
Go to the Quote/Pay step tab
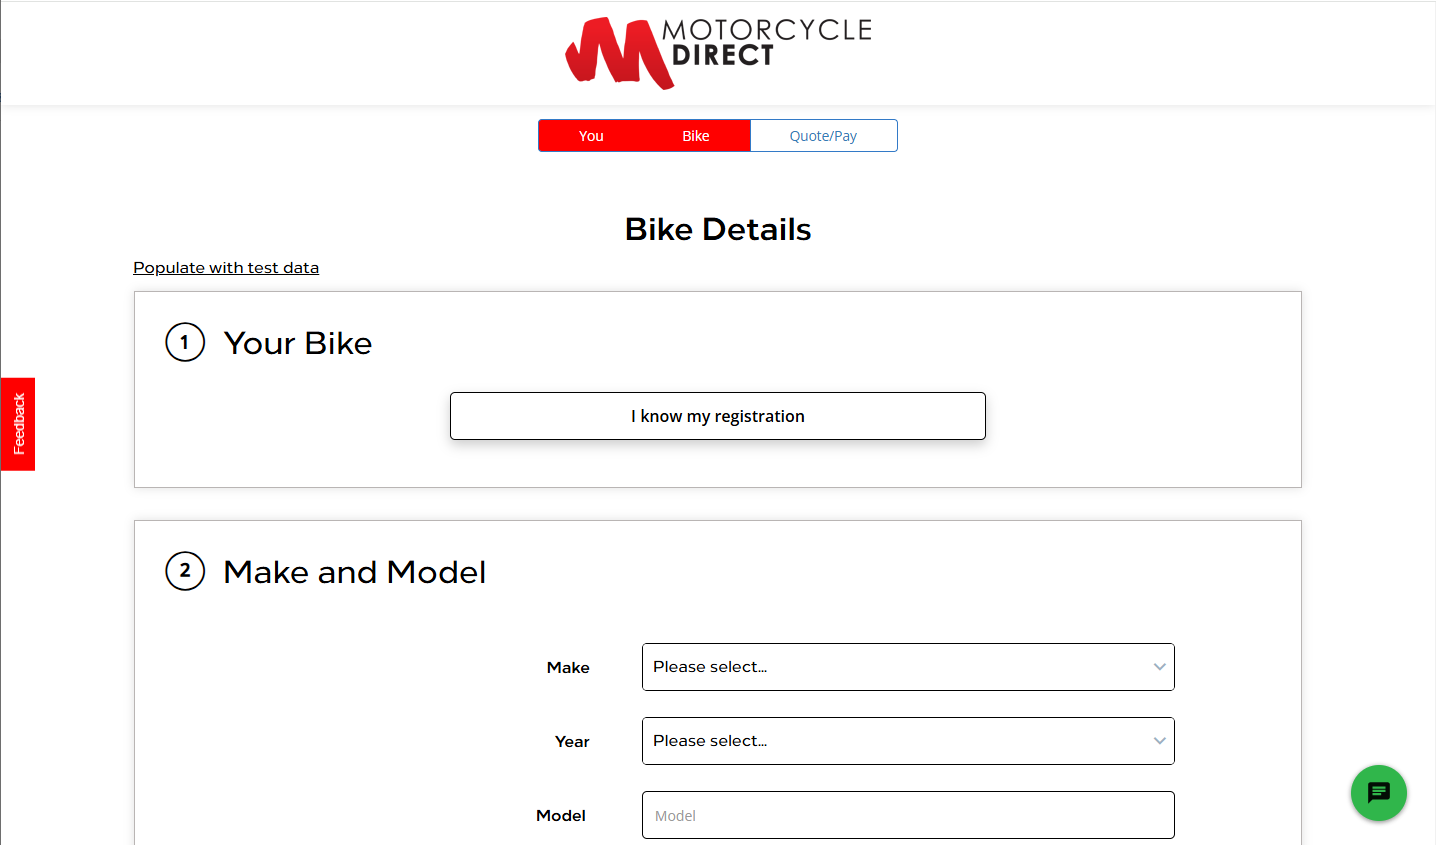(x=823, y=136)
